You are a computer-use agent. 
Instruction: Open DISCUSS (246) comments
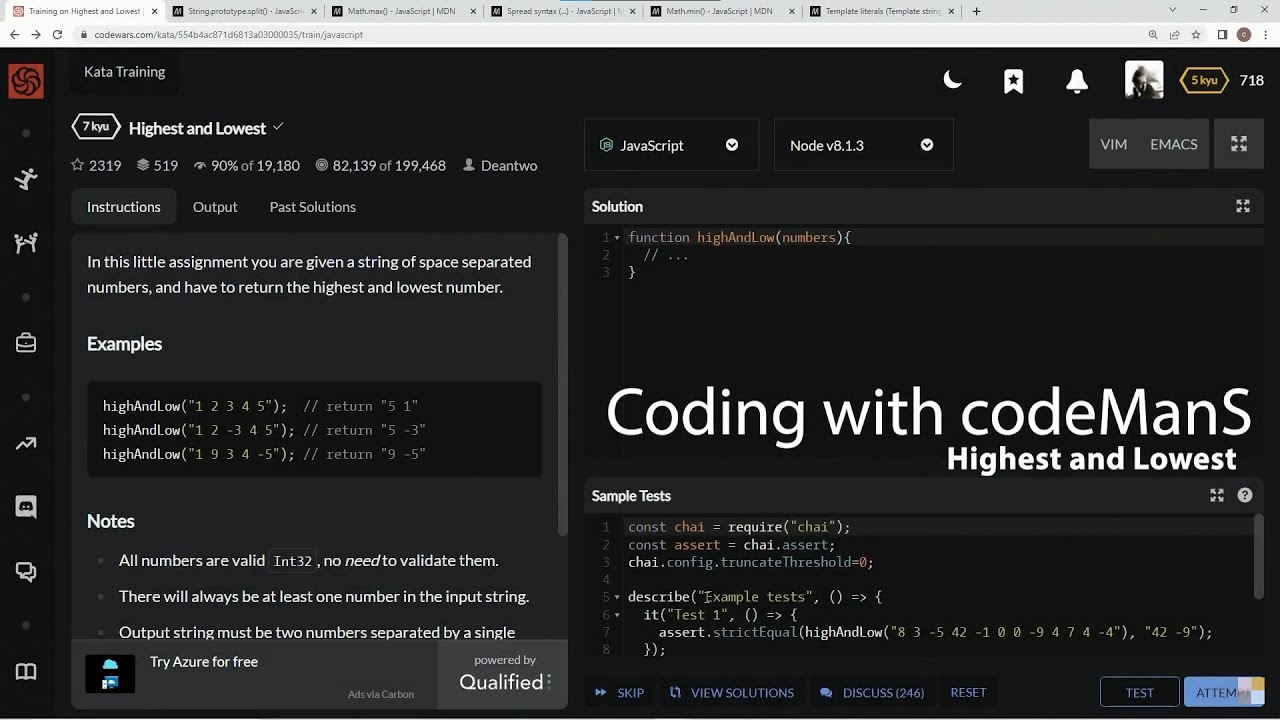(x=872, y=692)
